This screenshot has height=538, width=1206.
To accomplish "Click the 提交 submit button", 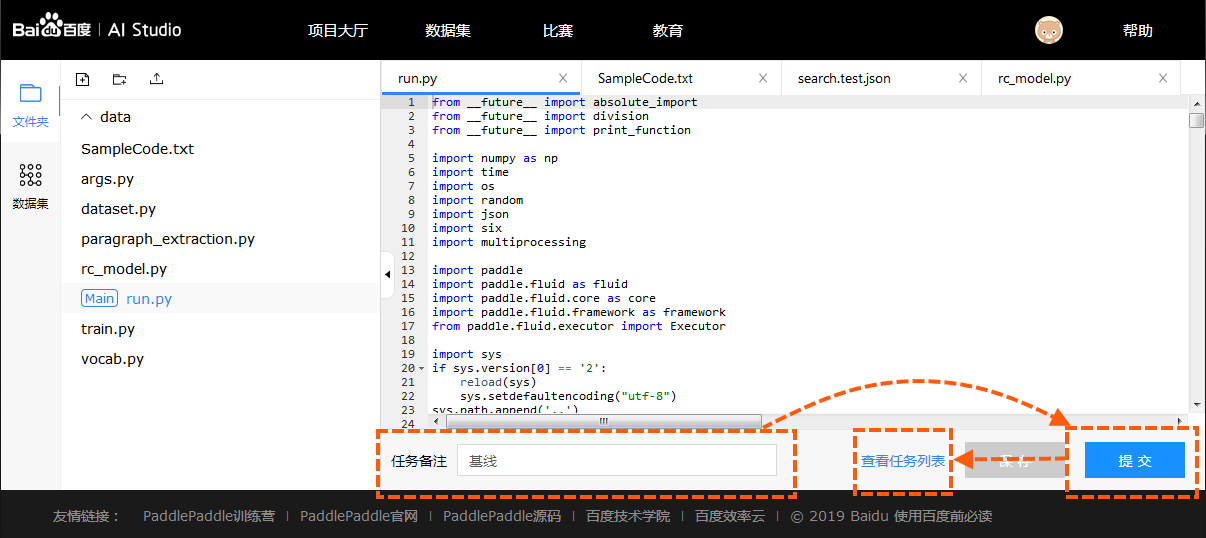I will (1135, 460).
